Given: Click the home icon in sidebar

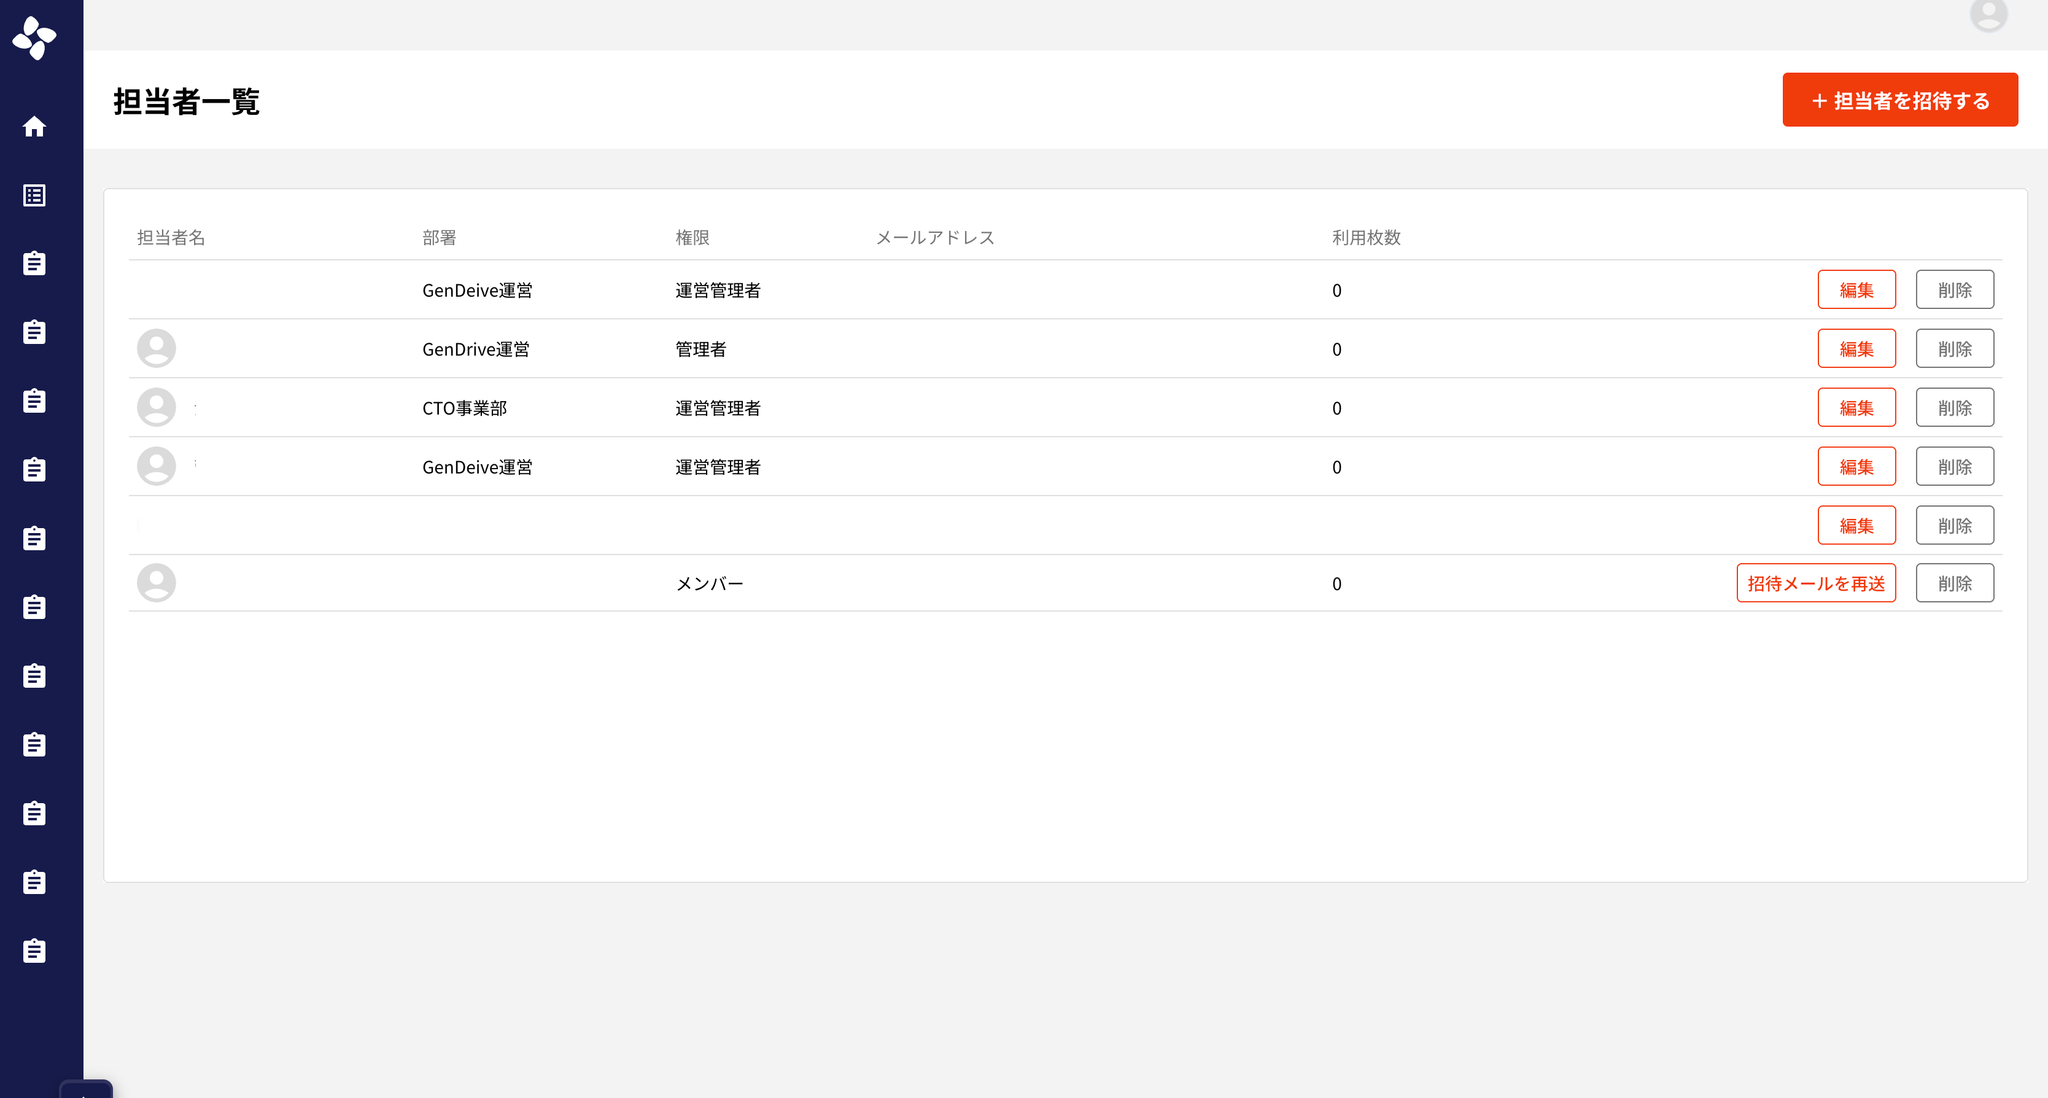Looking at the screenshot, I should pos(34,127).
